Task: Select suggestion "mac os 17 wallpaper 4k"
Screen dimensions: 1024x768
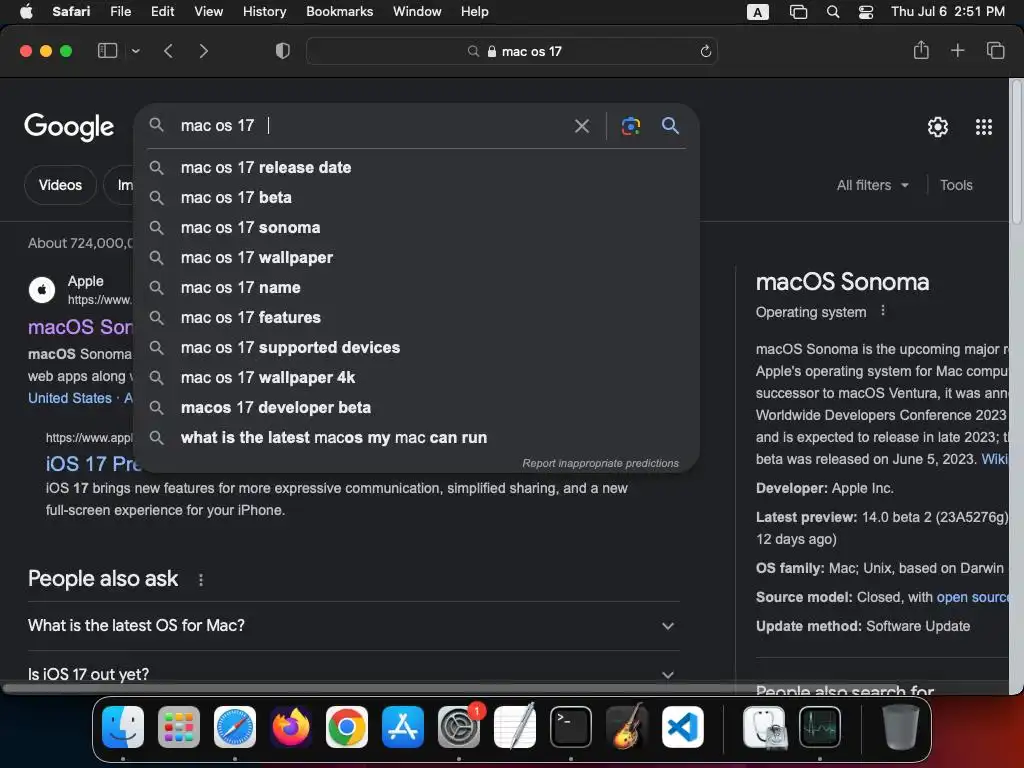Action: [416, 378]
